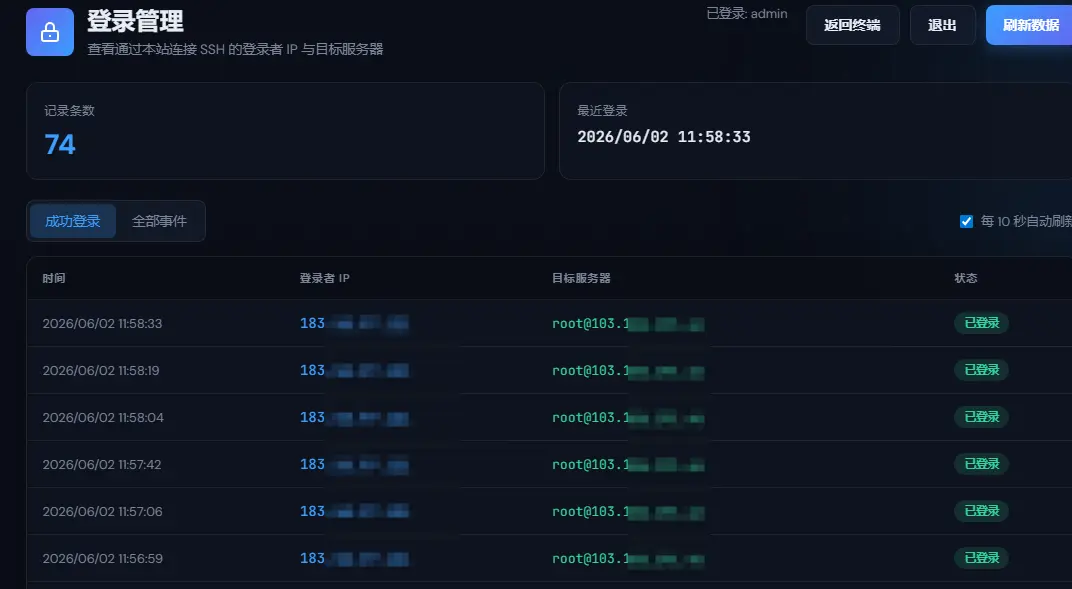Click the root@103 server in 11:57:06 row
The height and width of the screenshot is (589, 1072).
628,512
